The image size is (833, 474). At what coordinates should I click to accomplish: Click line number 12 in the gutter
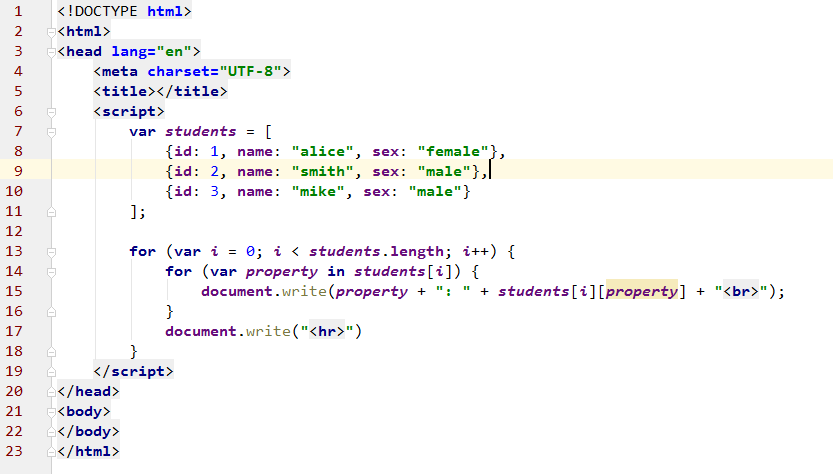14,231
